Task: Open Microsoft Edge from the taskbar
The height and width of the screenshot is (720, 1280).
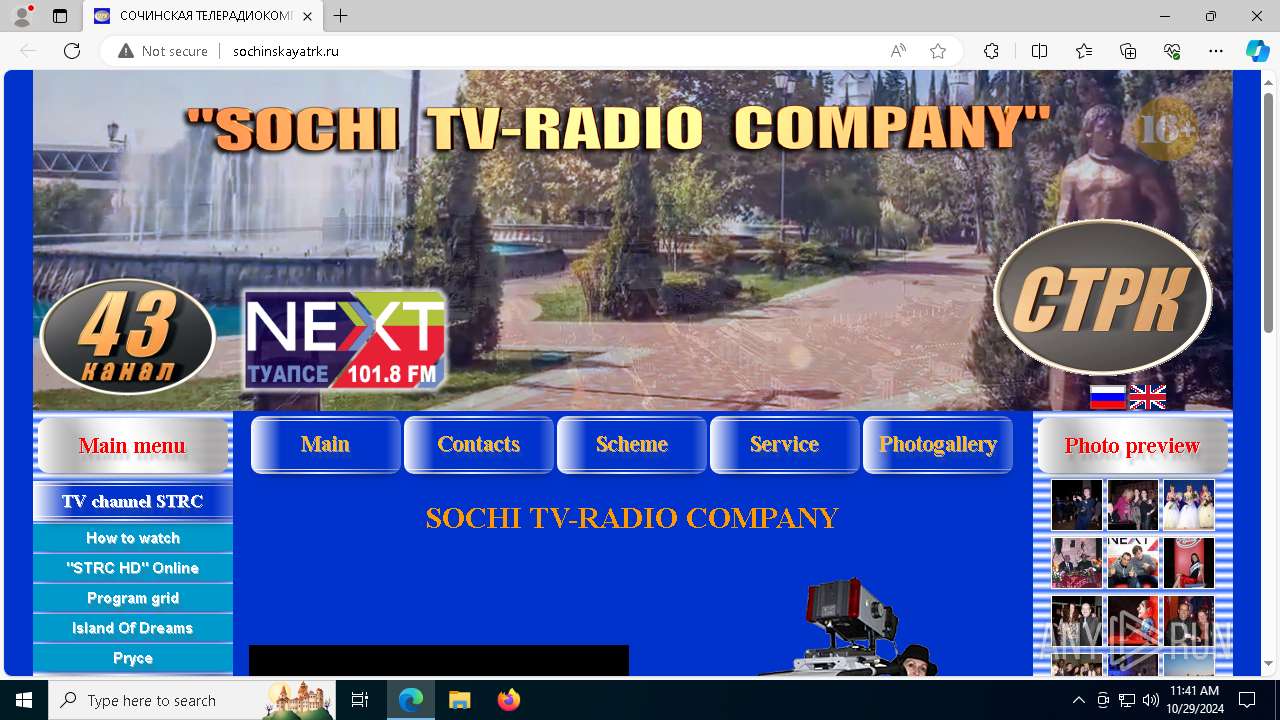Action: (x=411, y=700)
